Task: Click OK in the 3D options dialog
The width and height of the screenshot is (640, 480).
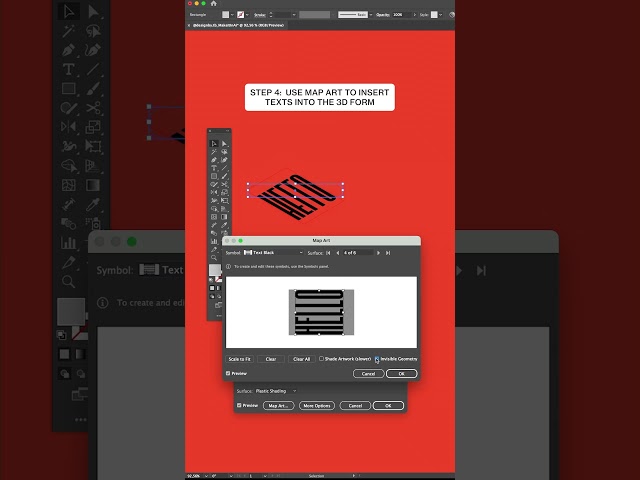Action: [x=388, y=406]
